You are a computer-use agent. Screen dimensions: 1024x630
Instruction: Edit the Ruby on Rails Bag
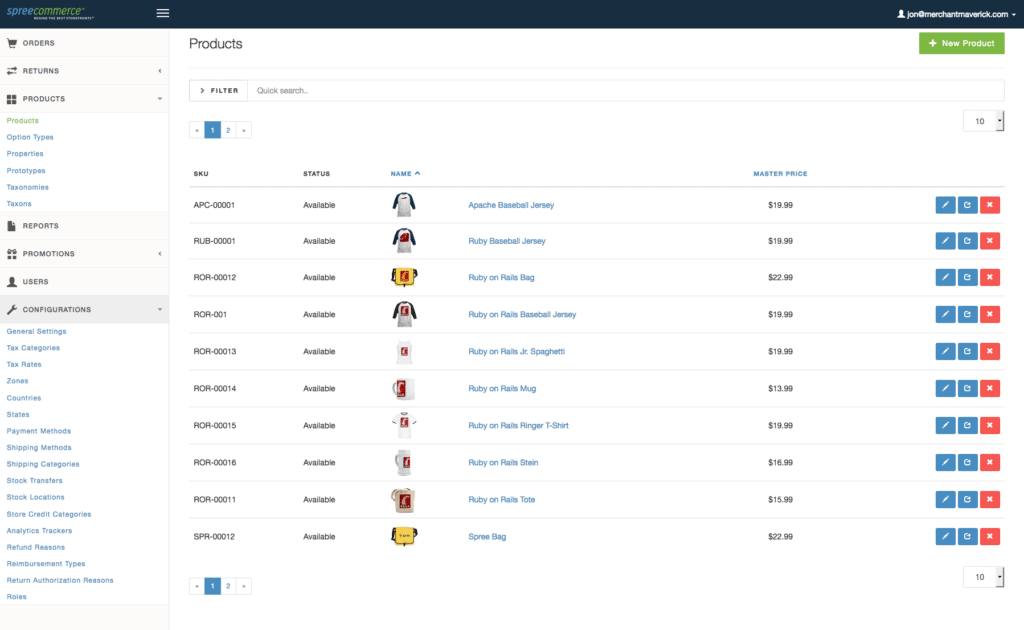tap(945, 277)
